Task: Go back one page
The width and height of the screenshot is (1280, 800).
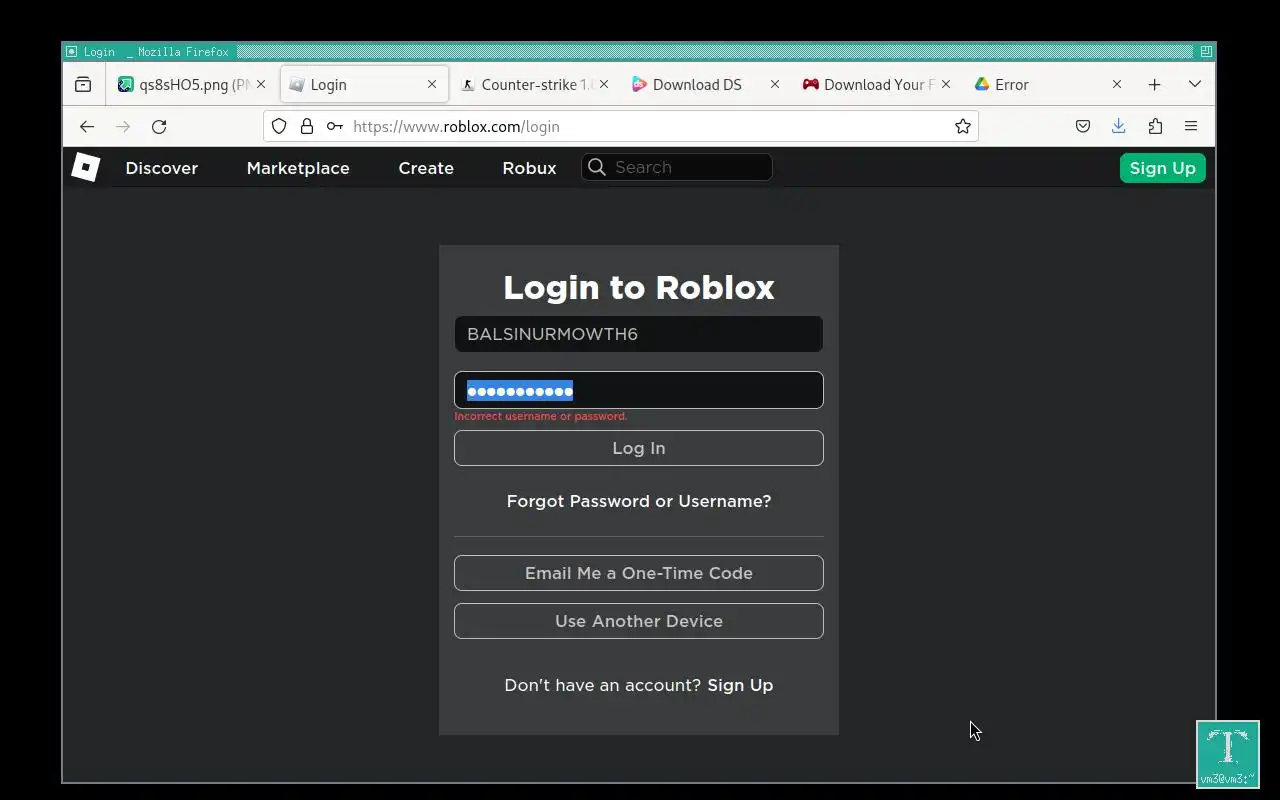Action: (87, 126)
